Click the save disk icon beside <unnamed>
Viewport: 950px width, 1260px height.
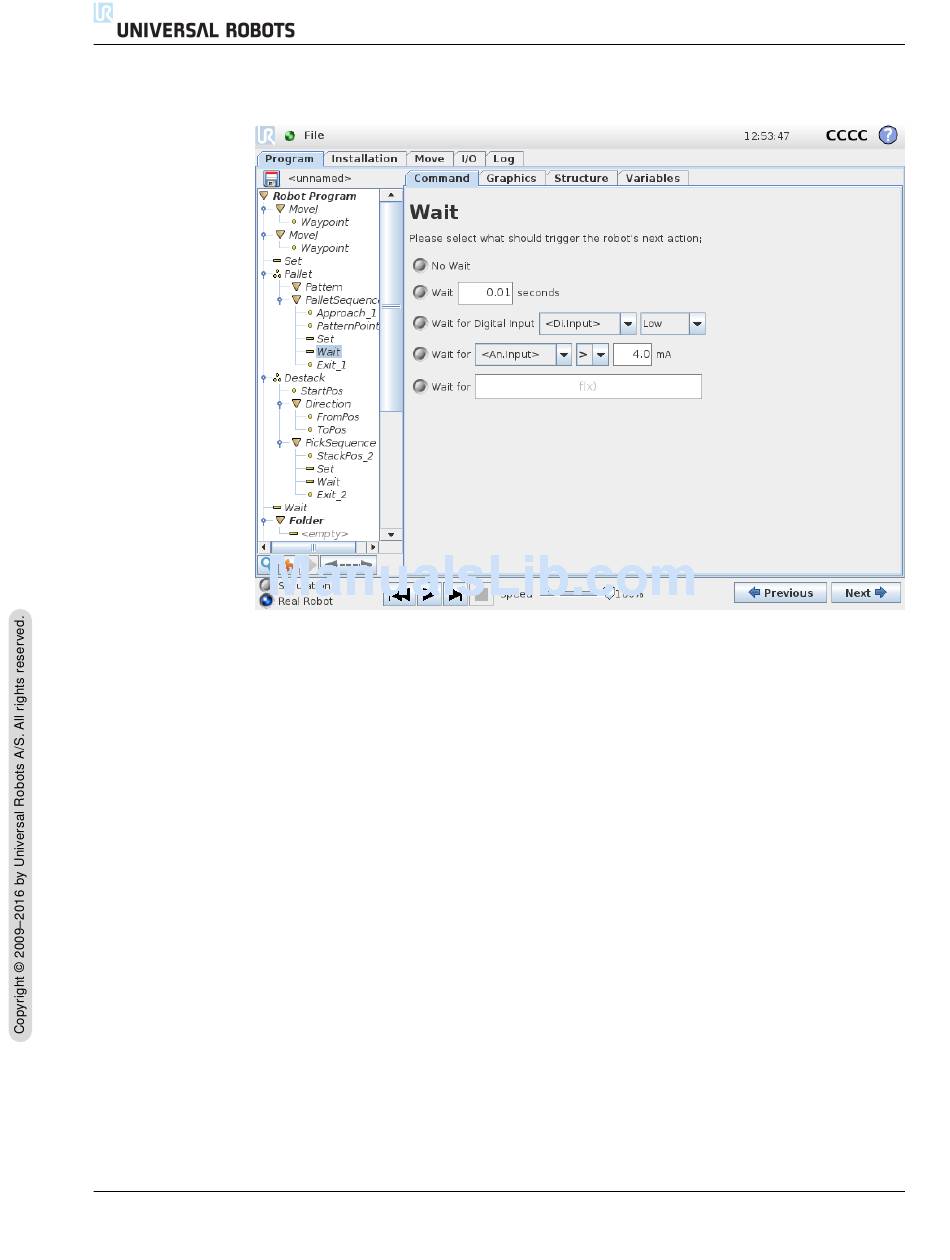[x=271, y=178]
